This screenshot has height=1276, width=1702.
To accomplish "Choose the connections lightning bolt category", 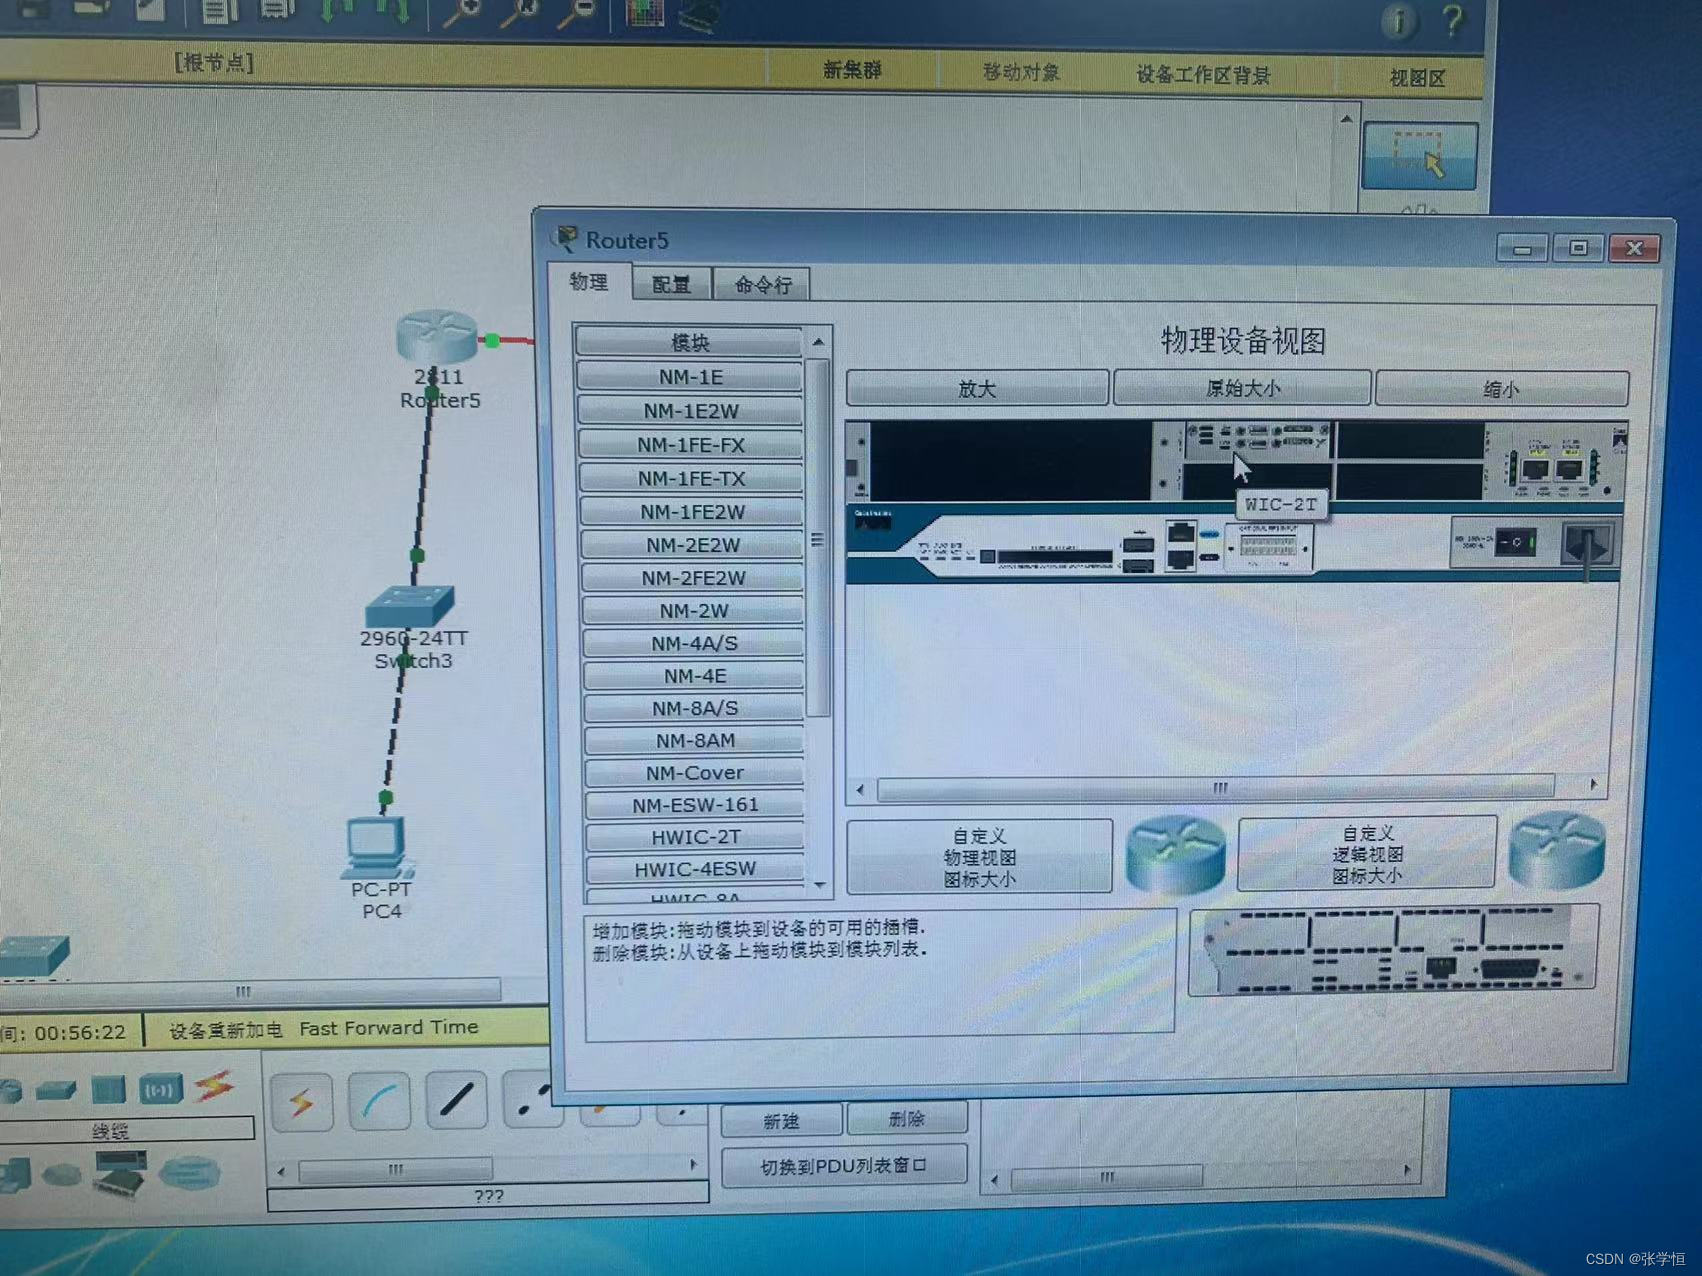I will (x=214, y=1086).
